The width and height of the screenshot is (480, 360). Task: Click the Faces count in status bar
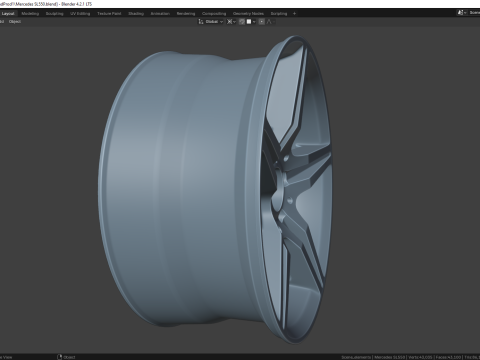pyautogui.click(x=449, y=357)
